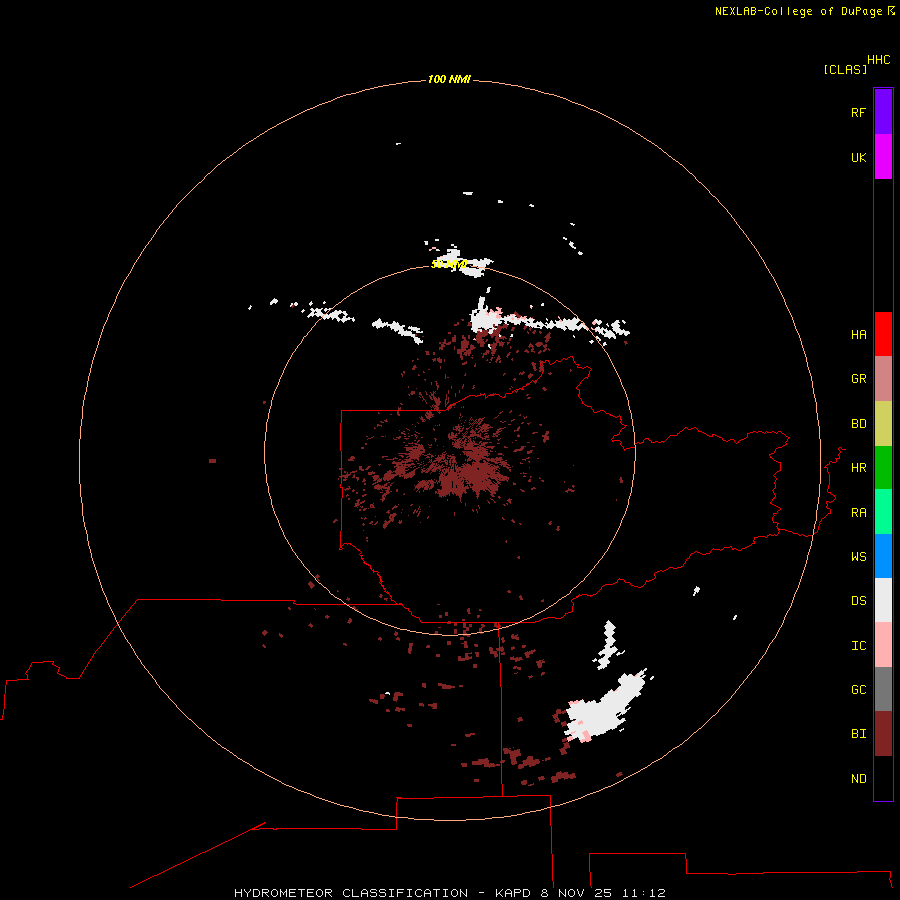Click the dusty pink GR legend swatch
This screenshot has height=900, width=900.
(883, 379)
